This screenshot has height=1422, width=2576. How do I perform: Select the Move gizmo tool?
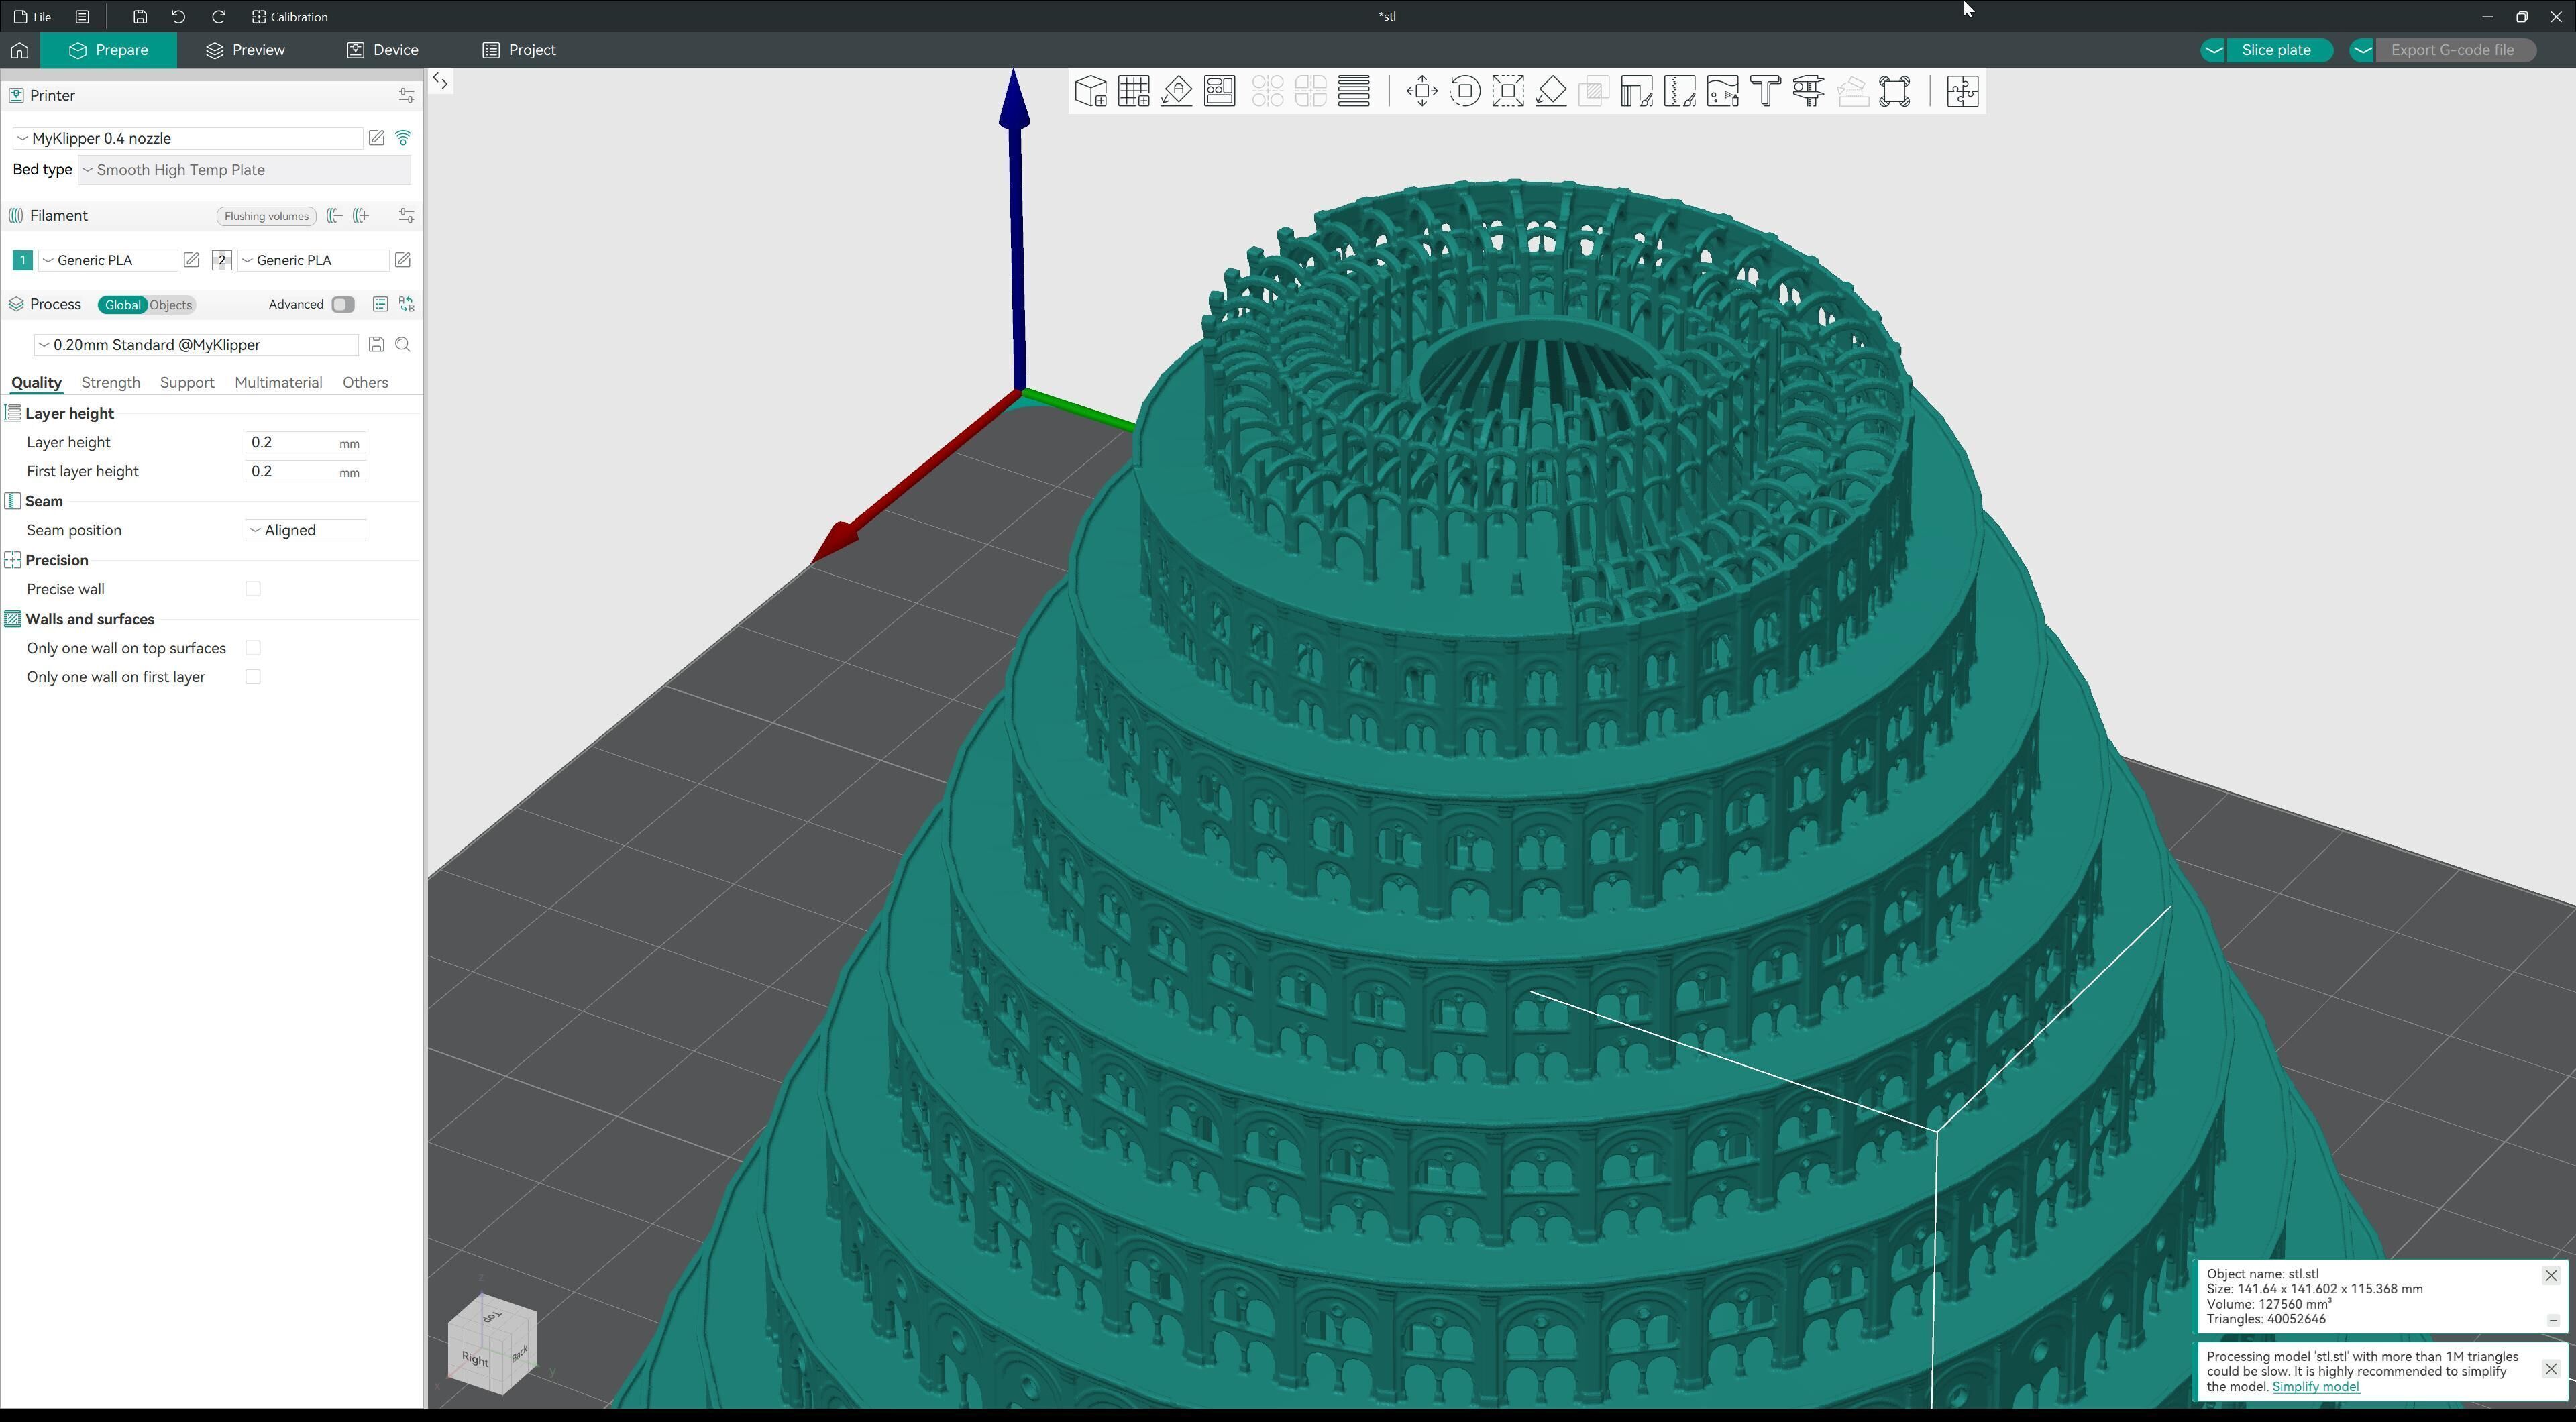click(x=1421, y=91)
